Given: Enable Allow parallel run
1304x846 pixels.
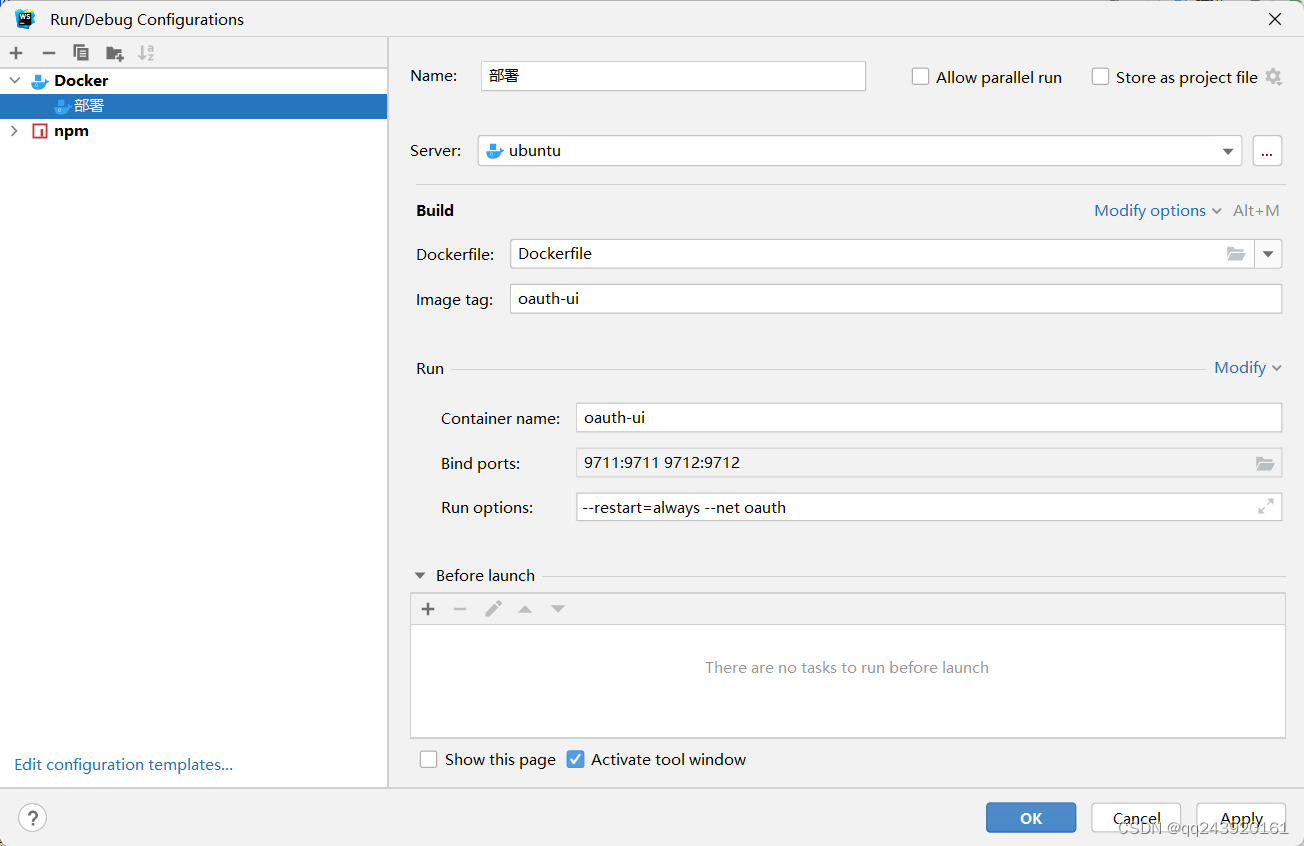Looking at the screenshot, I should pyautogui.click(x=920, y=77).
